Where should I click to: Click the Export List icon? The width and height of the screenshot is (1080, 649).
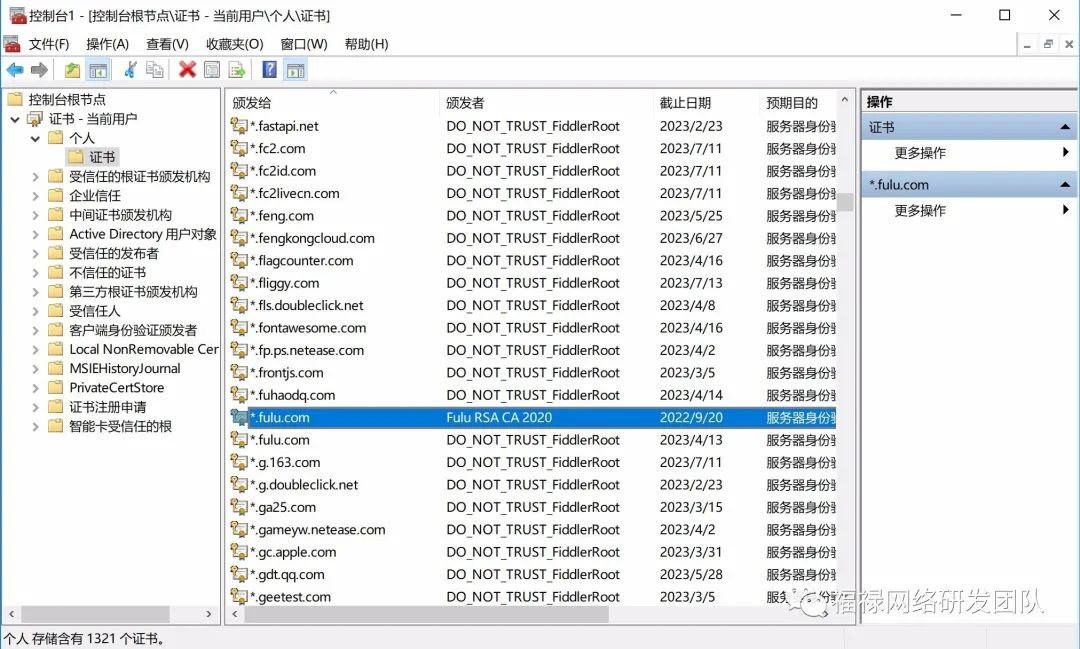point(237,70)
